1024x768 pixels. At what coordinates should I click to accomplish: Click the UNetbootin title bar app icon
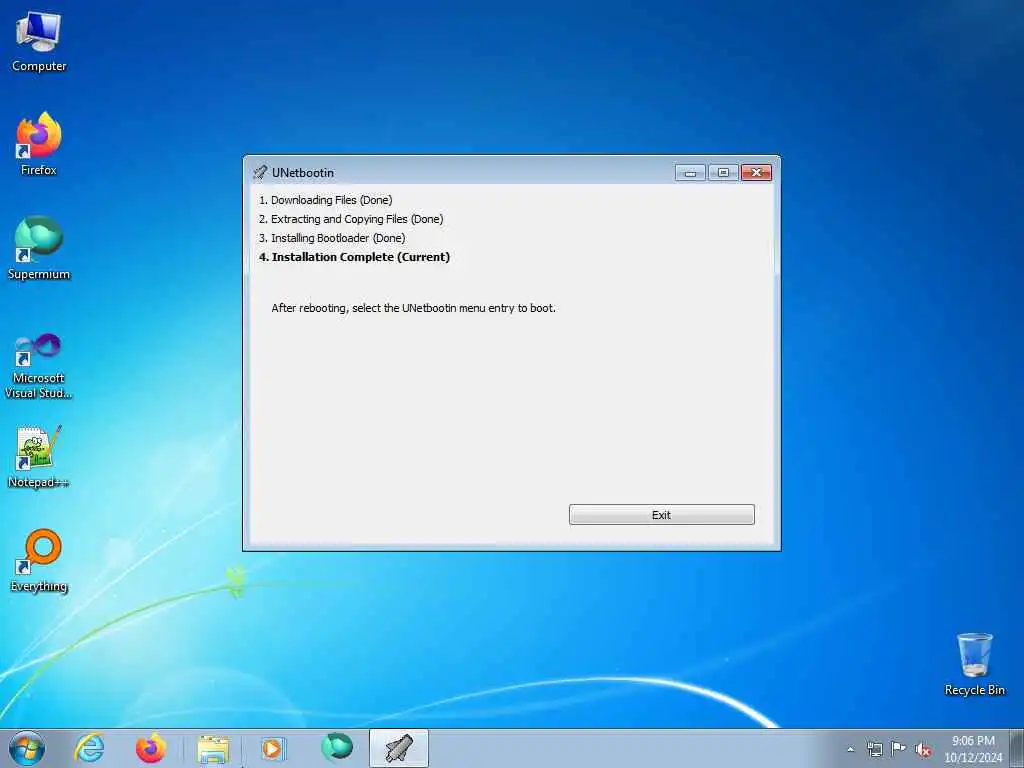pos(260,172)
